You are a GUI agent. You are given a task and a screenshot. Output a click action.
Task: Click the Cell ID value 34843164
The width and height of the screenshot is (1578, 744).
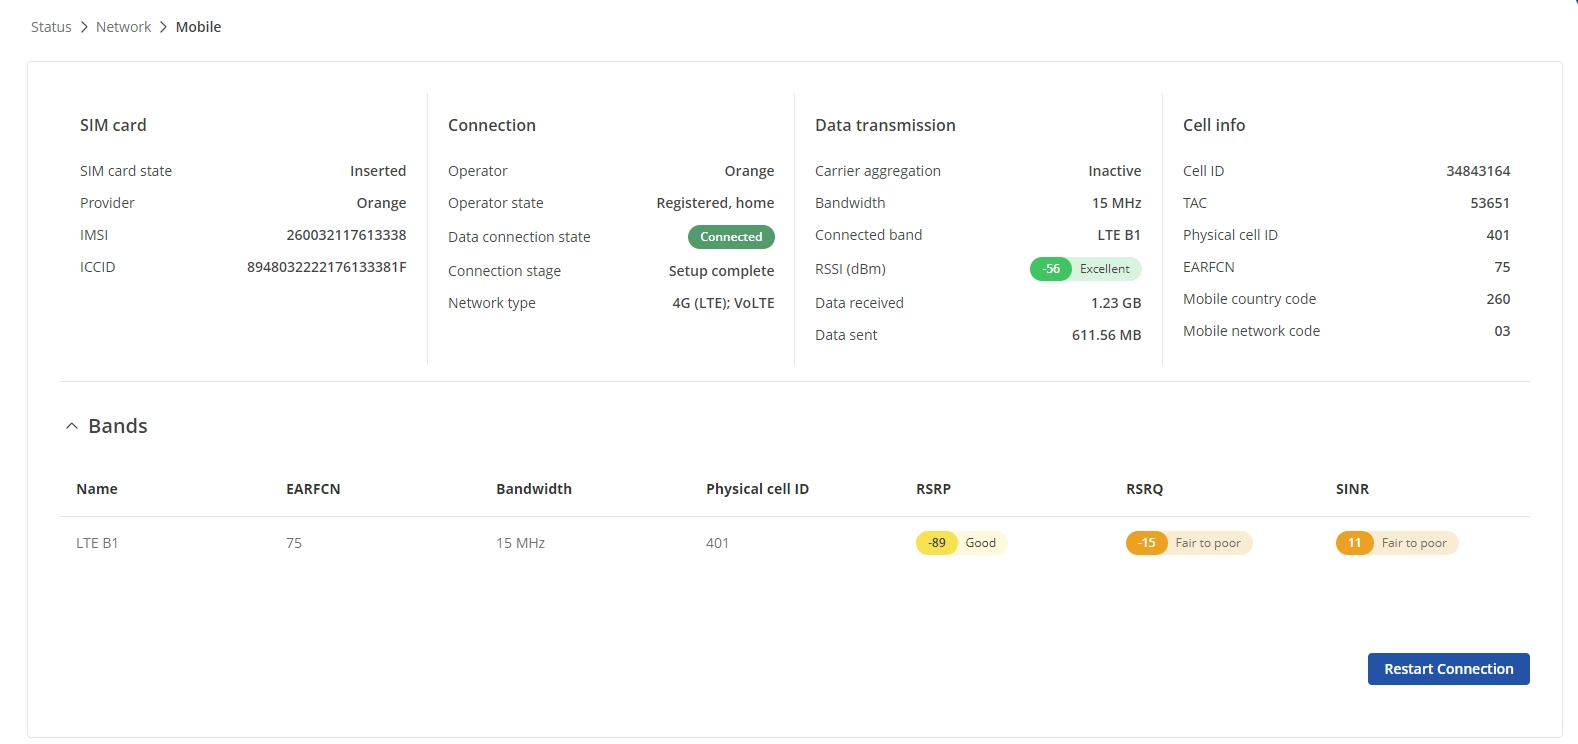[x=1478, y=171]
